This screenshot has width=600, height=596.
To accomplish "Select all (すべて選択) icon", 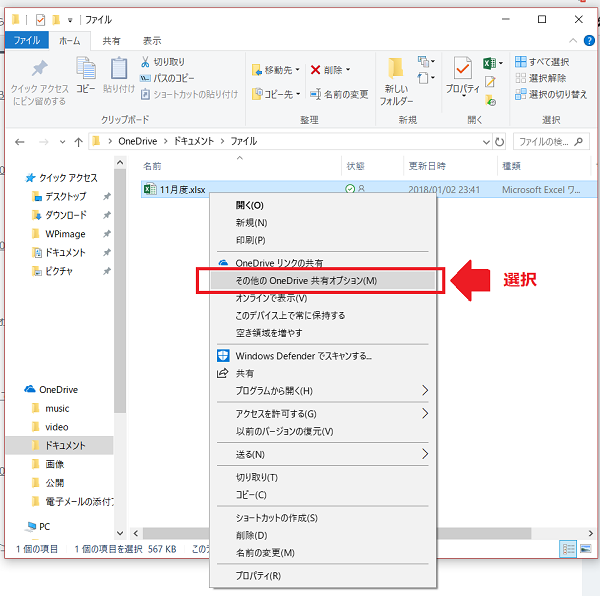I will coord(520,62).
